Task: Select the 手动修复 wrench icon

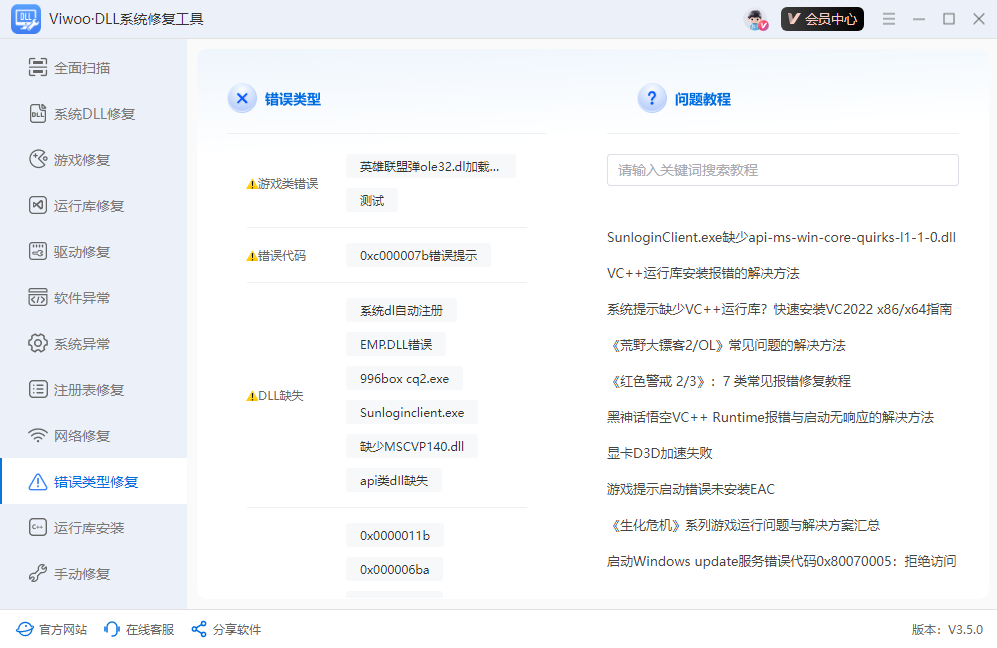Action: click(x=37, y=573)
